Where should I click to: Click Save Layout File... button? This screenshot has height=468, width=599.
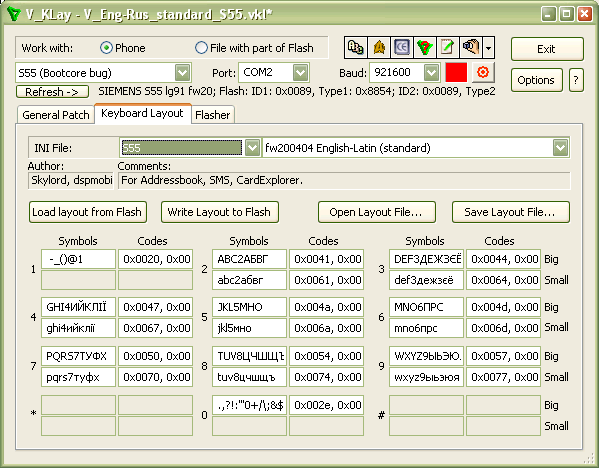point(510,212)
